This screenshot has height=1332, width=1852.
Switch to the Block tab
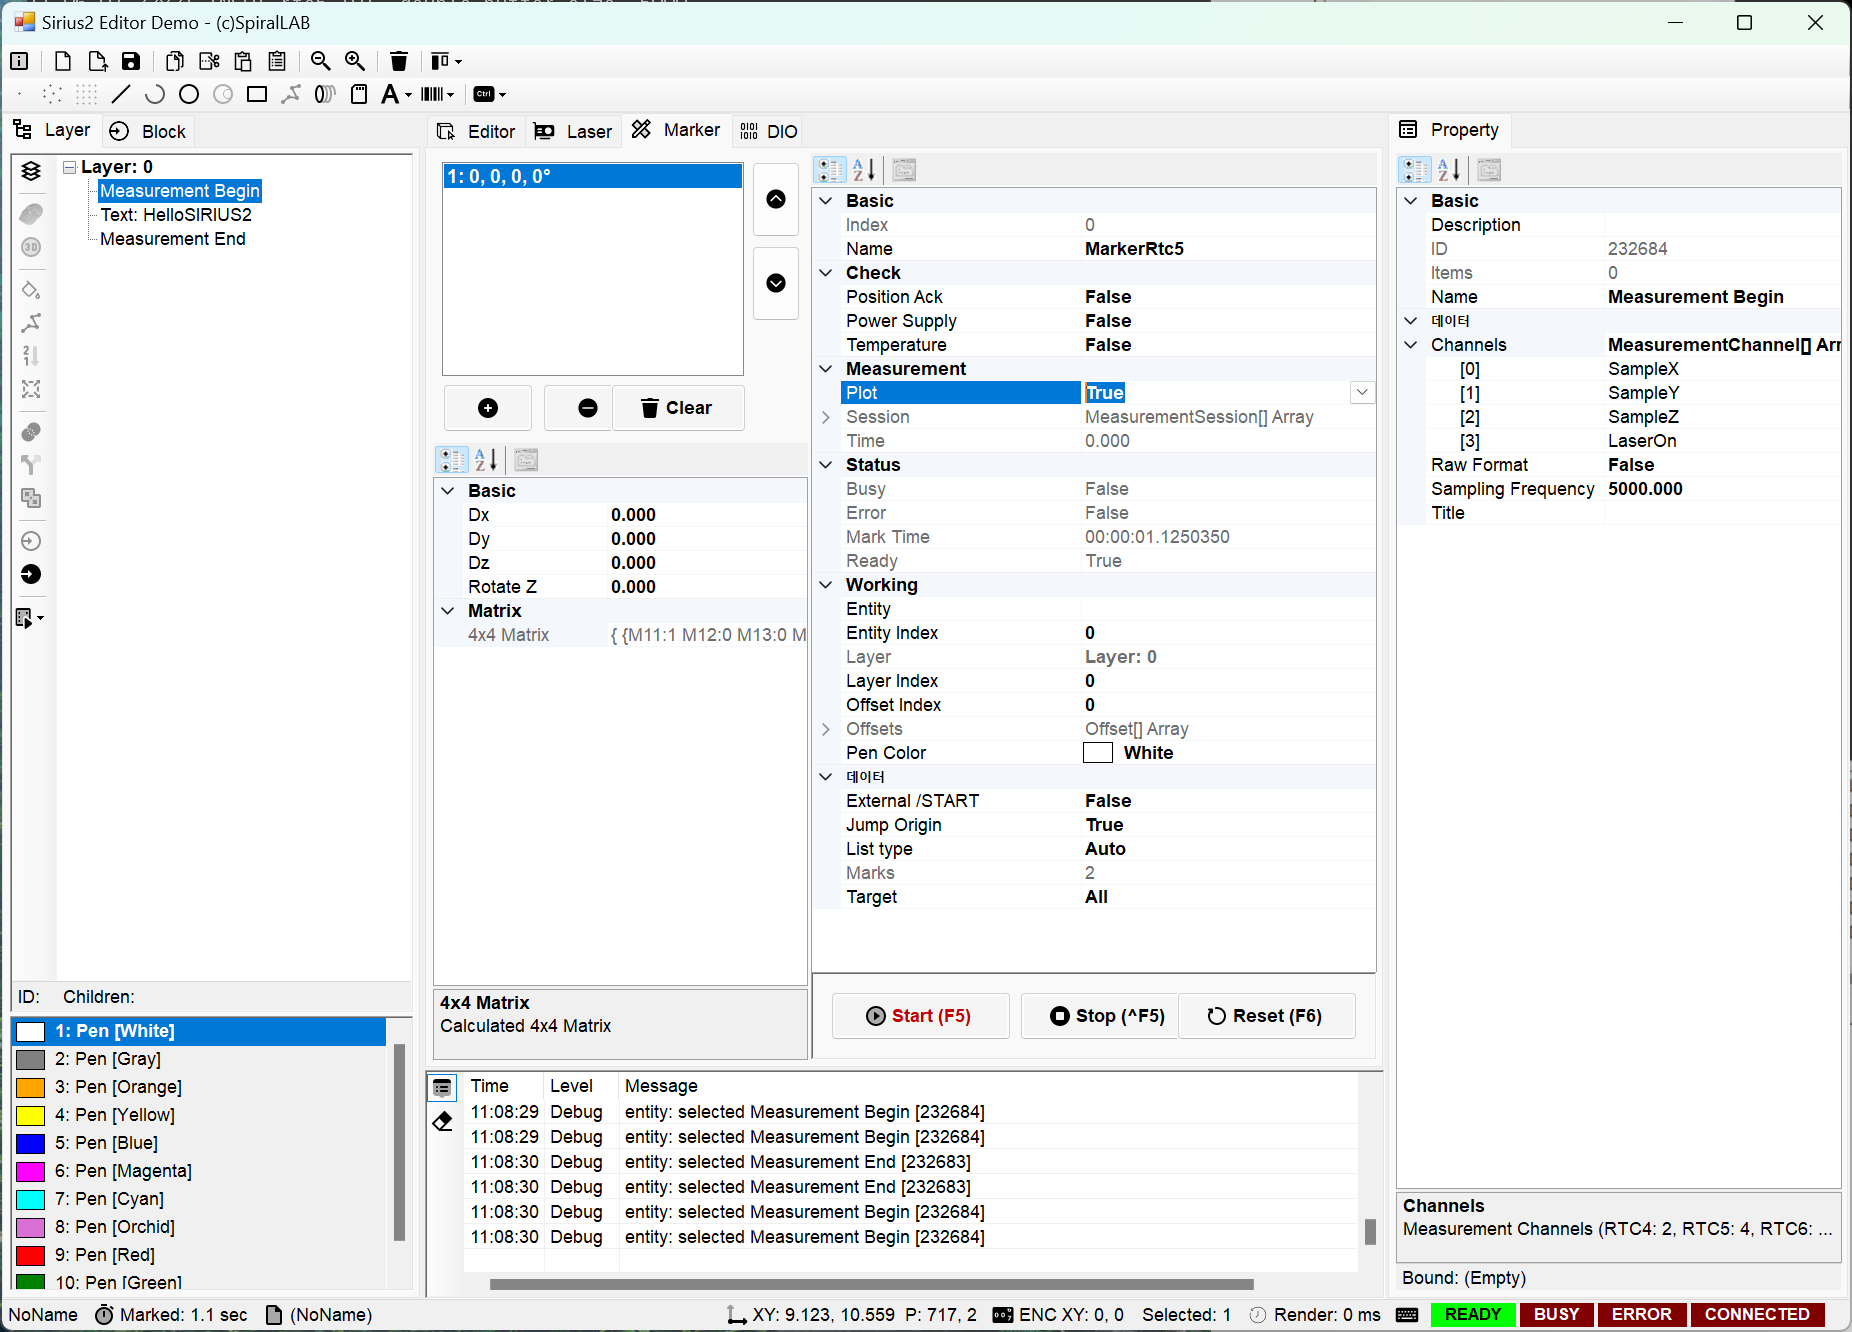click(x=148, y=131)
